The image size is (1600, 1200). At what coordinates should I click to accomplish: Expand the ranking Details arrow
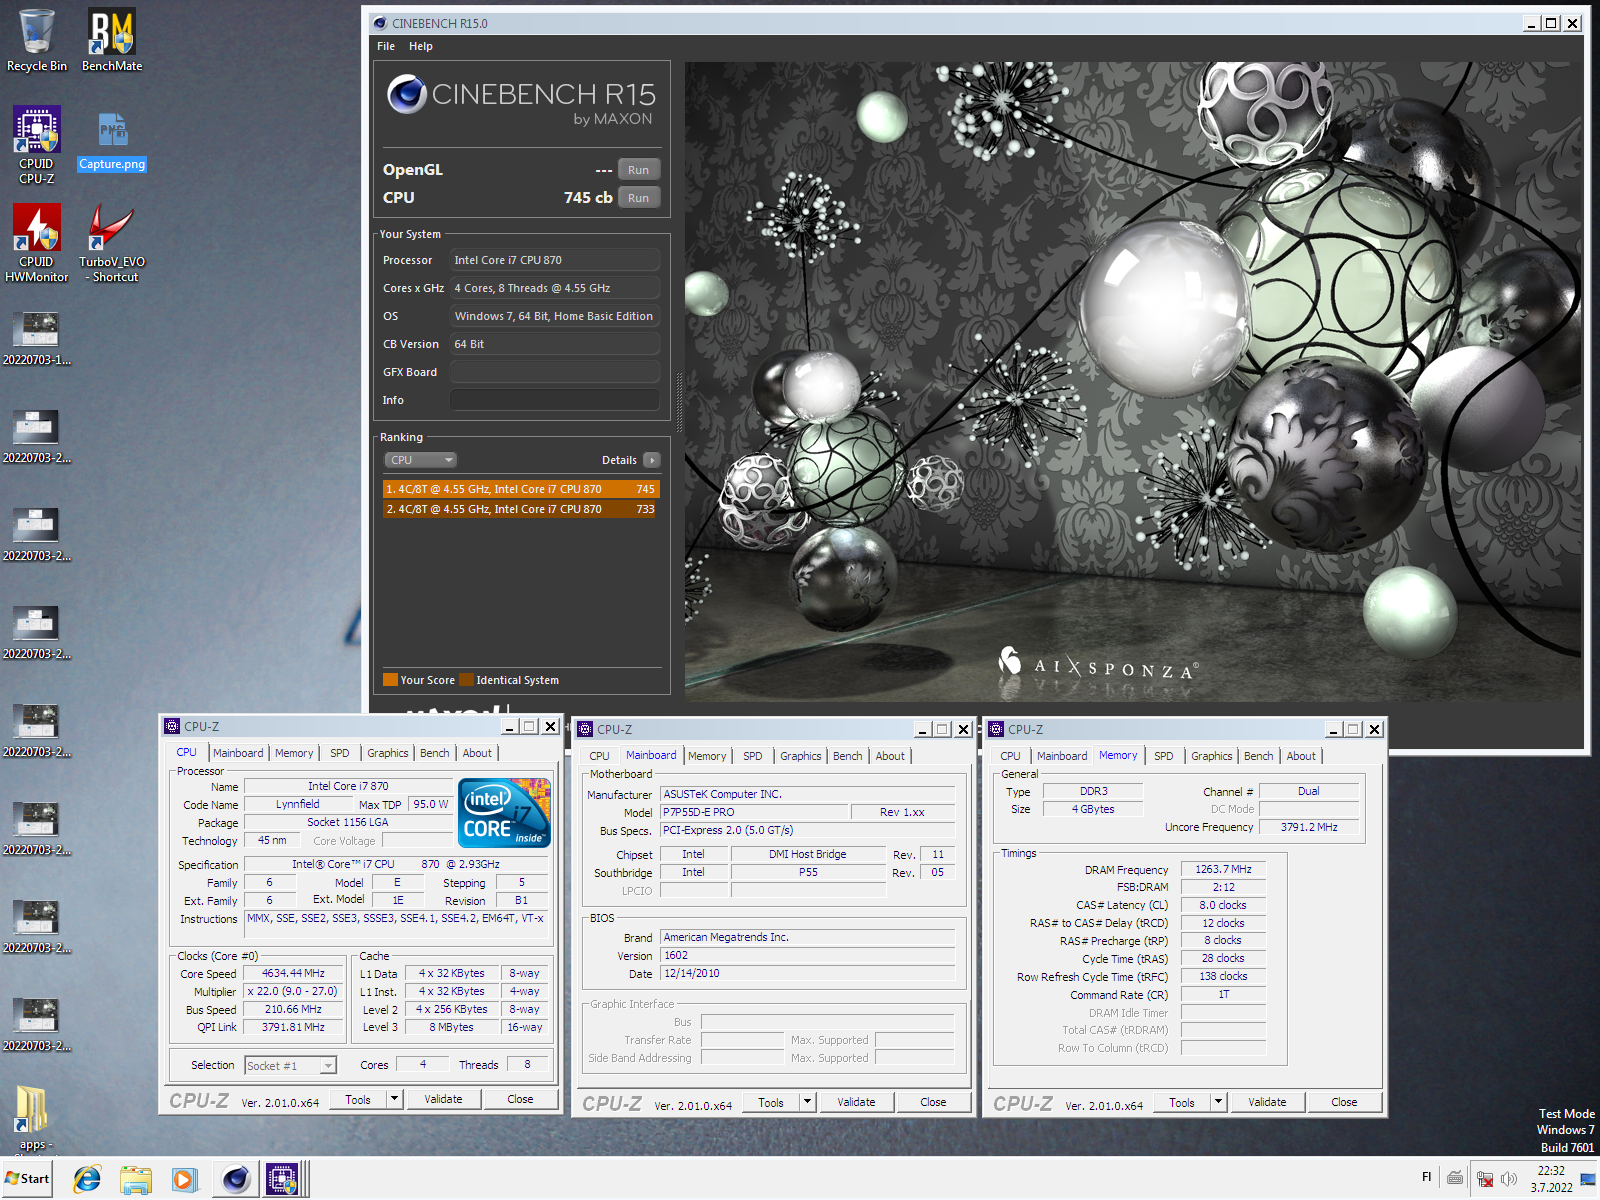pos(651,460)
